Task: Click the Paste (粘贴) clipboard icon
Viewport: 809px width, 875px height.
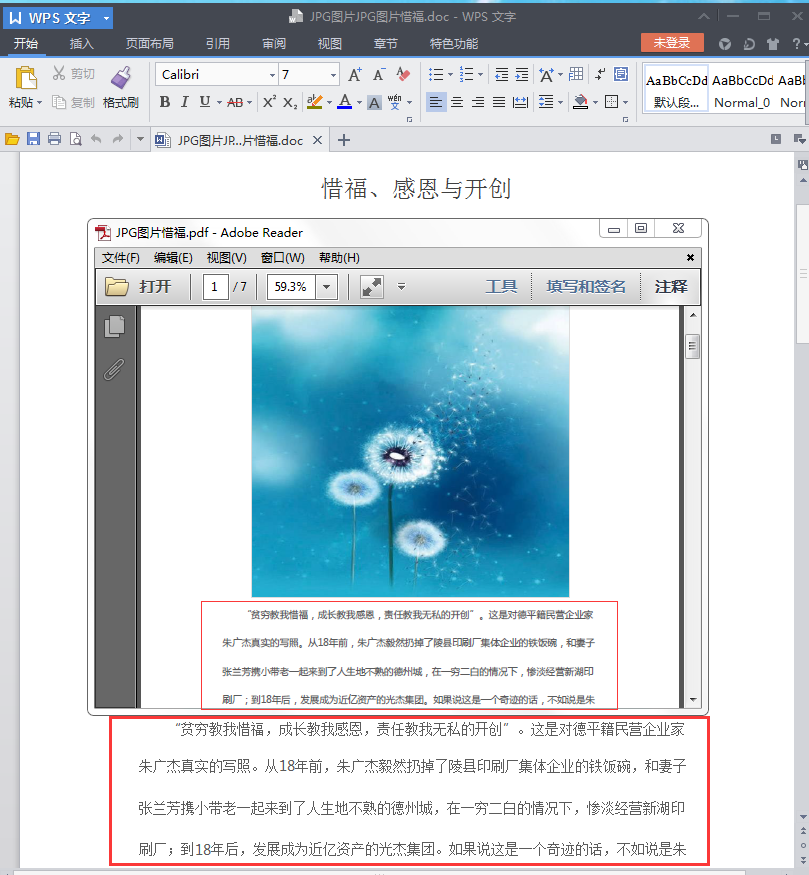Action: click(26, 78)
